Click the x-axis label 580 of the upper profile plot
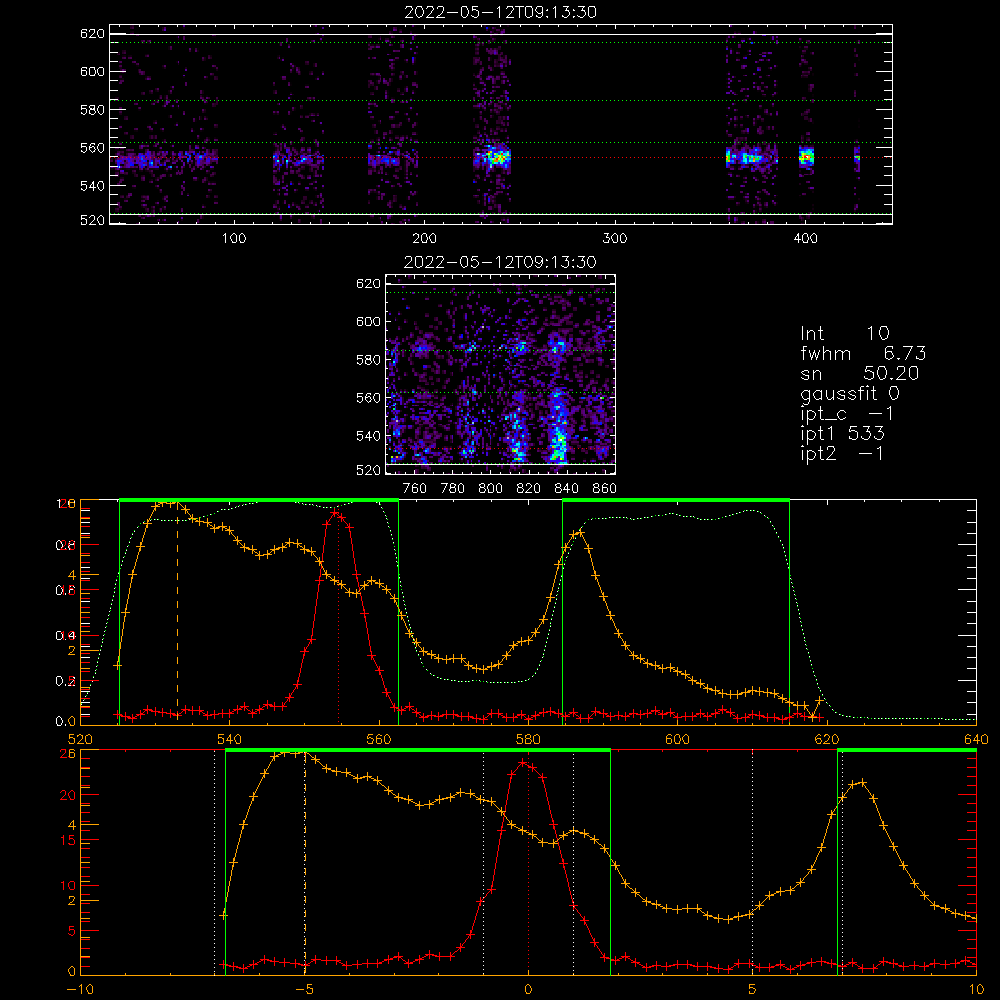The width and height of the screenshot is (1000, 1000). coord(528,739)
